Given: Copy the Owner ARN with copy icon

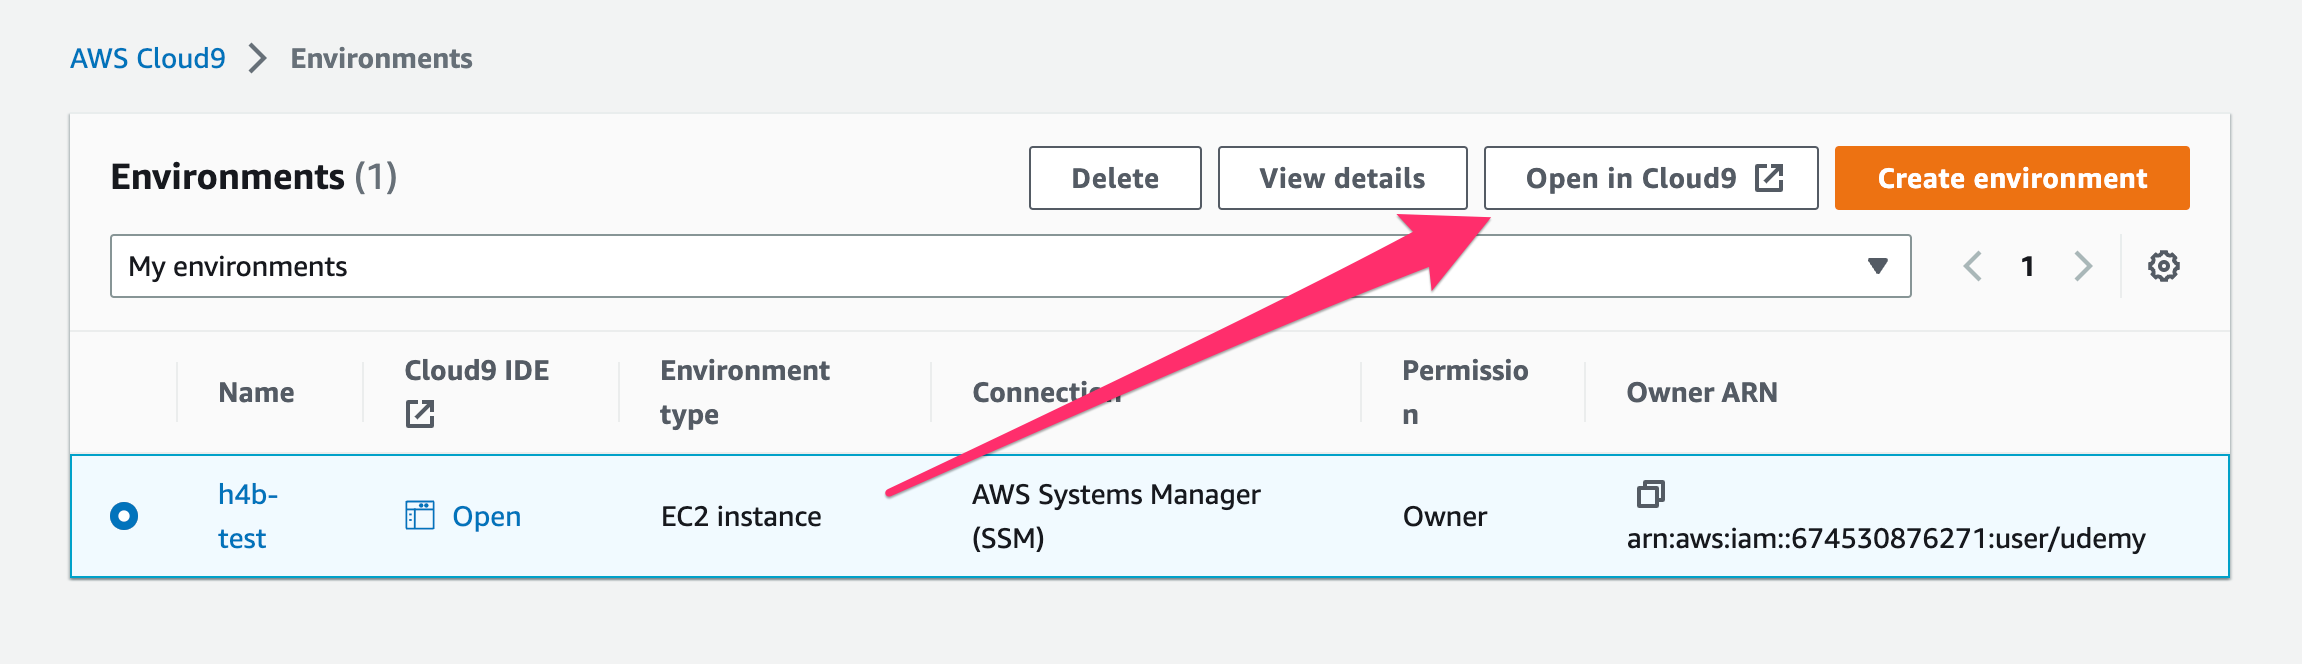Looking at the screenshot, I should [x=1650, y=494].
